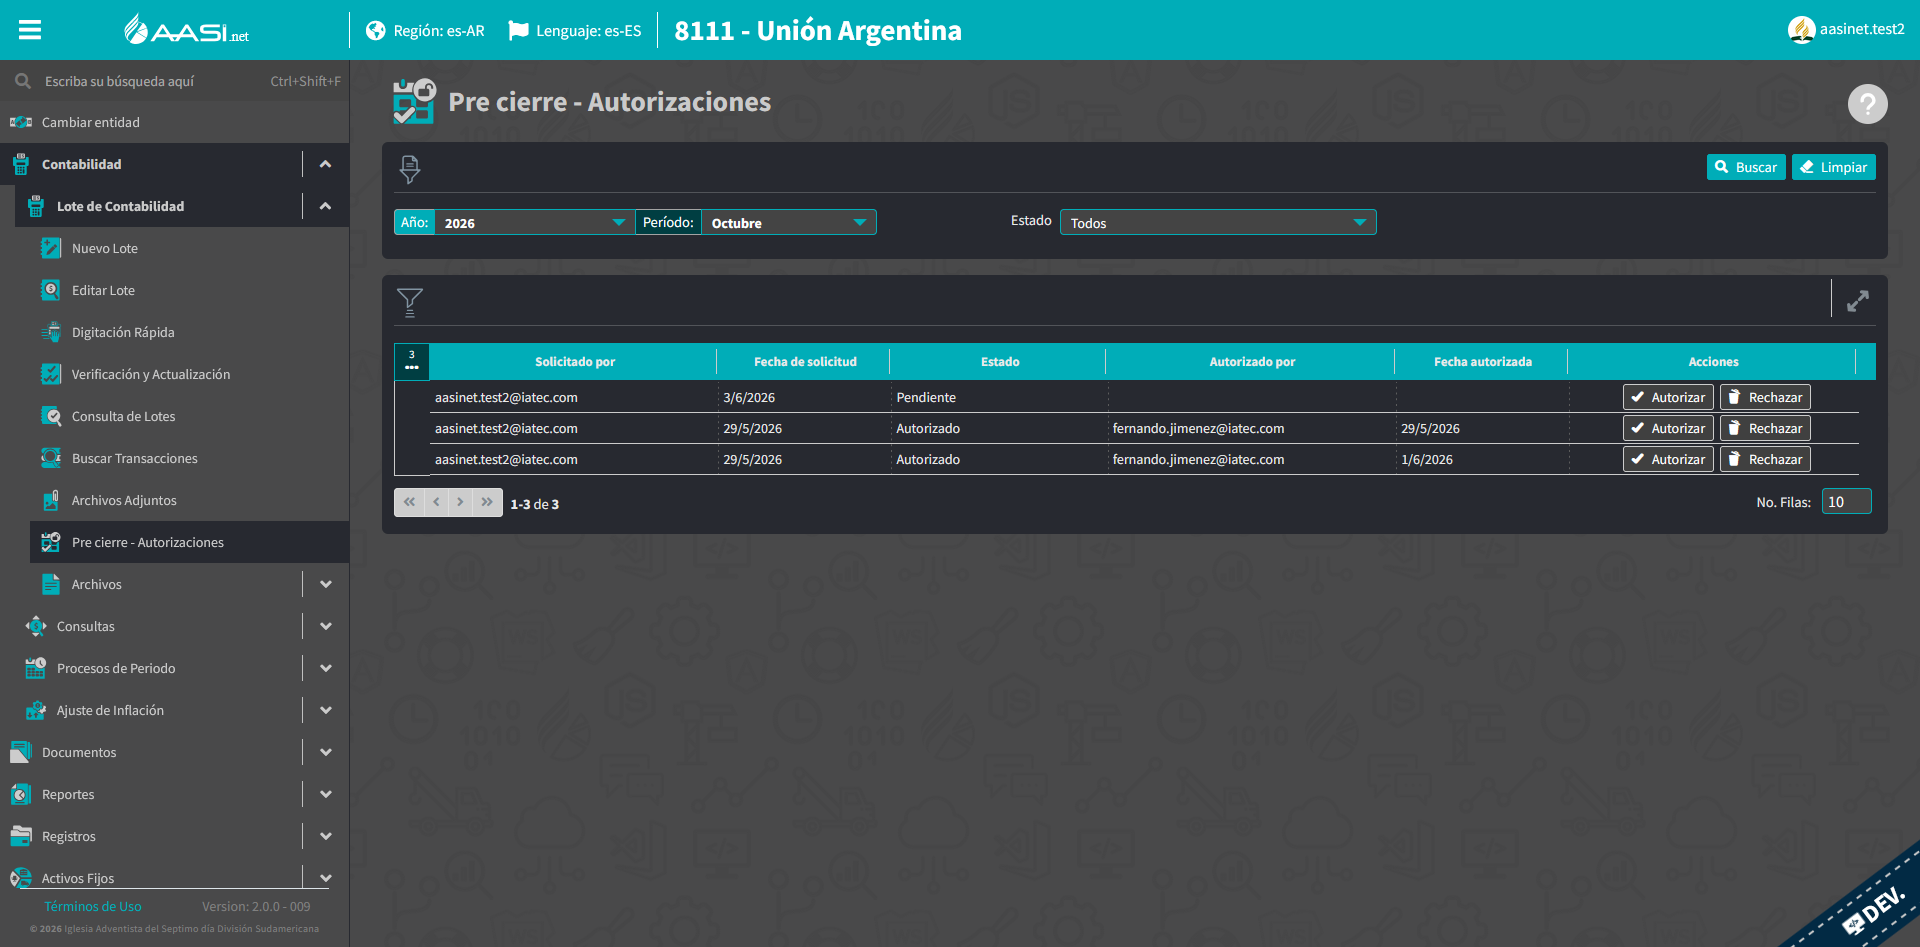Open the grid column options menu
The width and height of the screenshot is (1920, 947).
point(412,361)
